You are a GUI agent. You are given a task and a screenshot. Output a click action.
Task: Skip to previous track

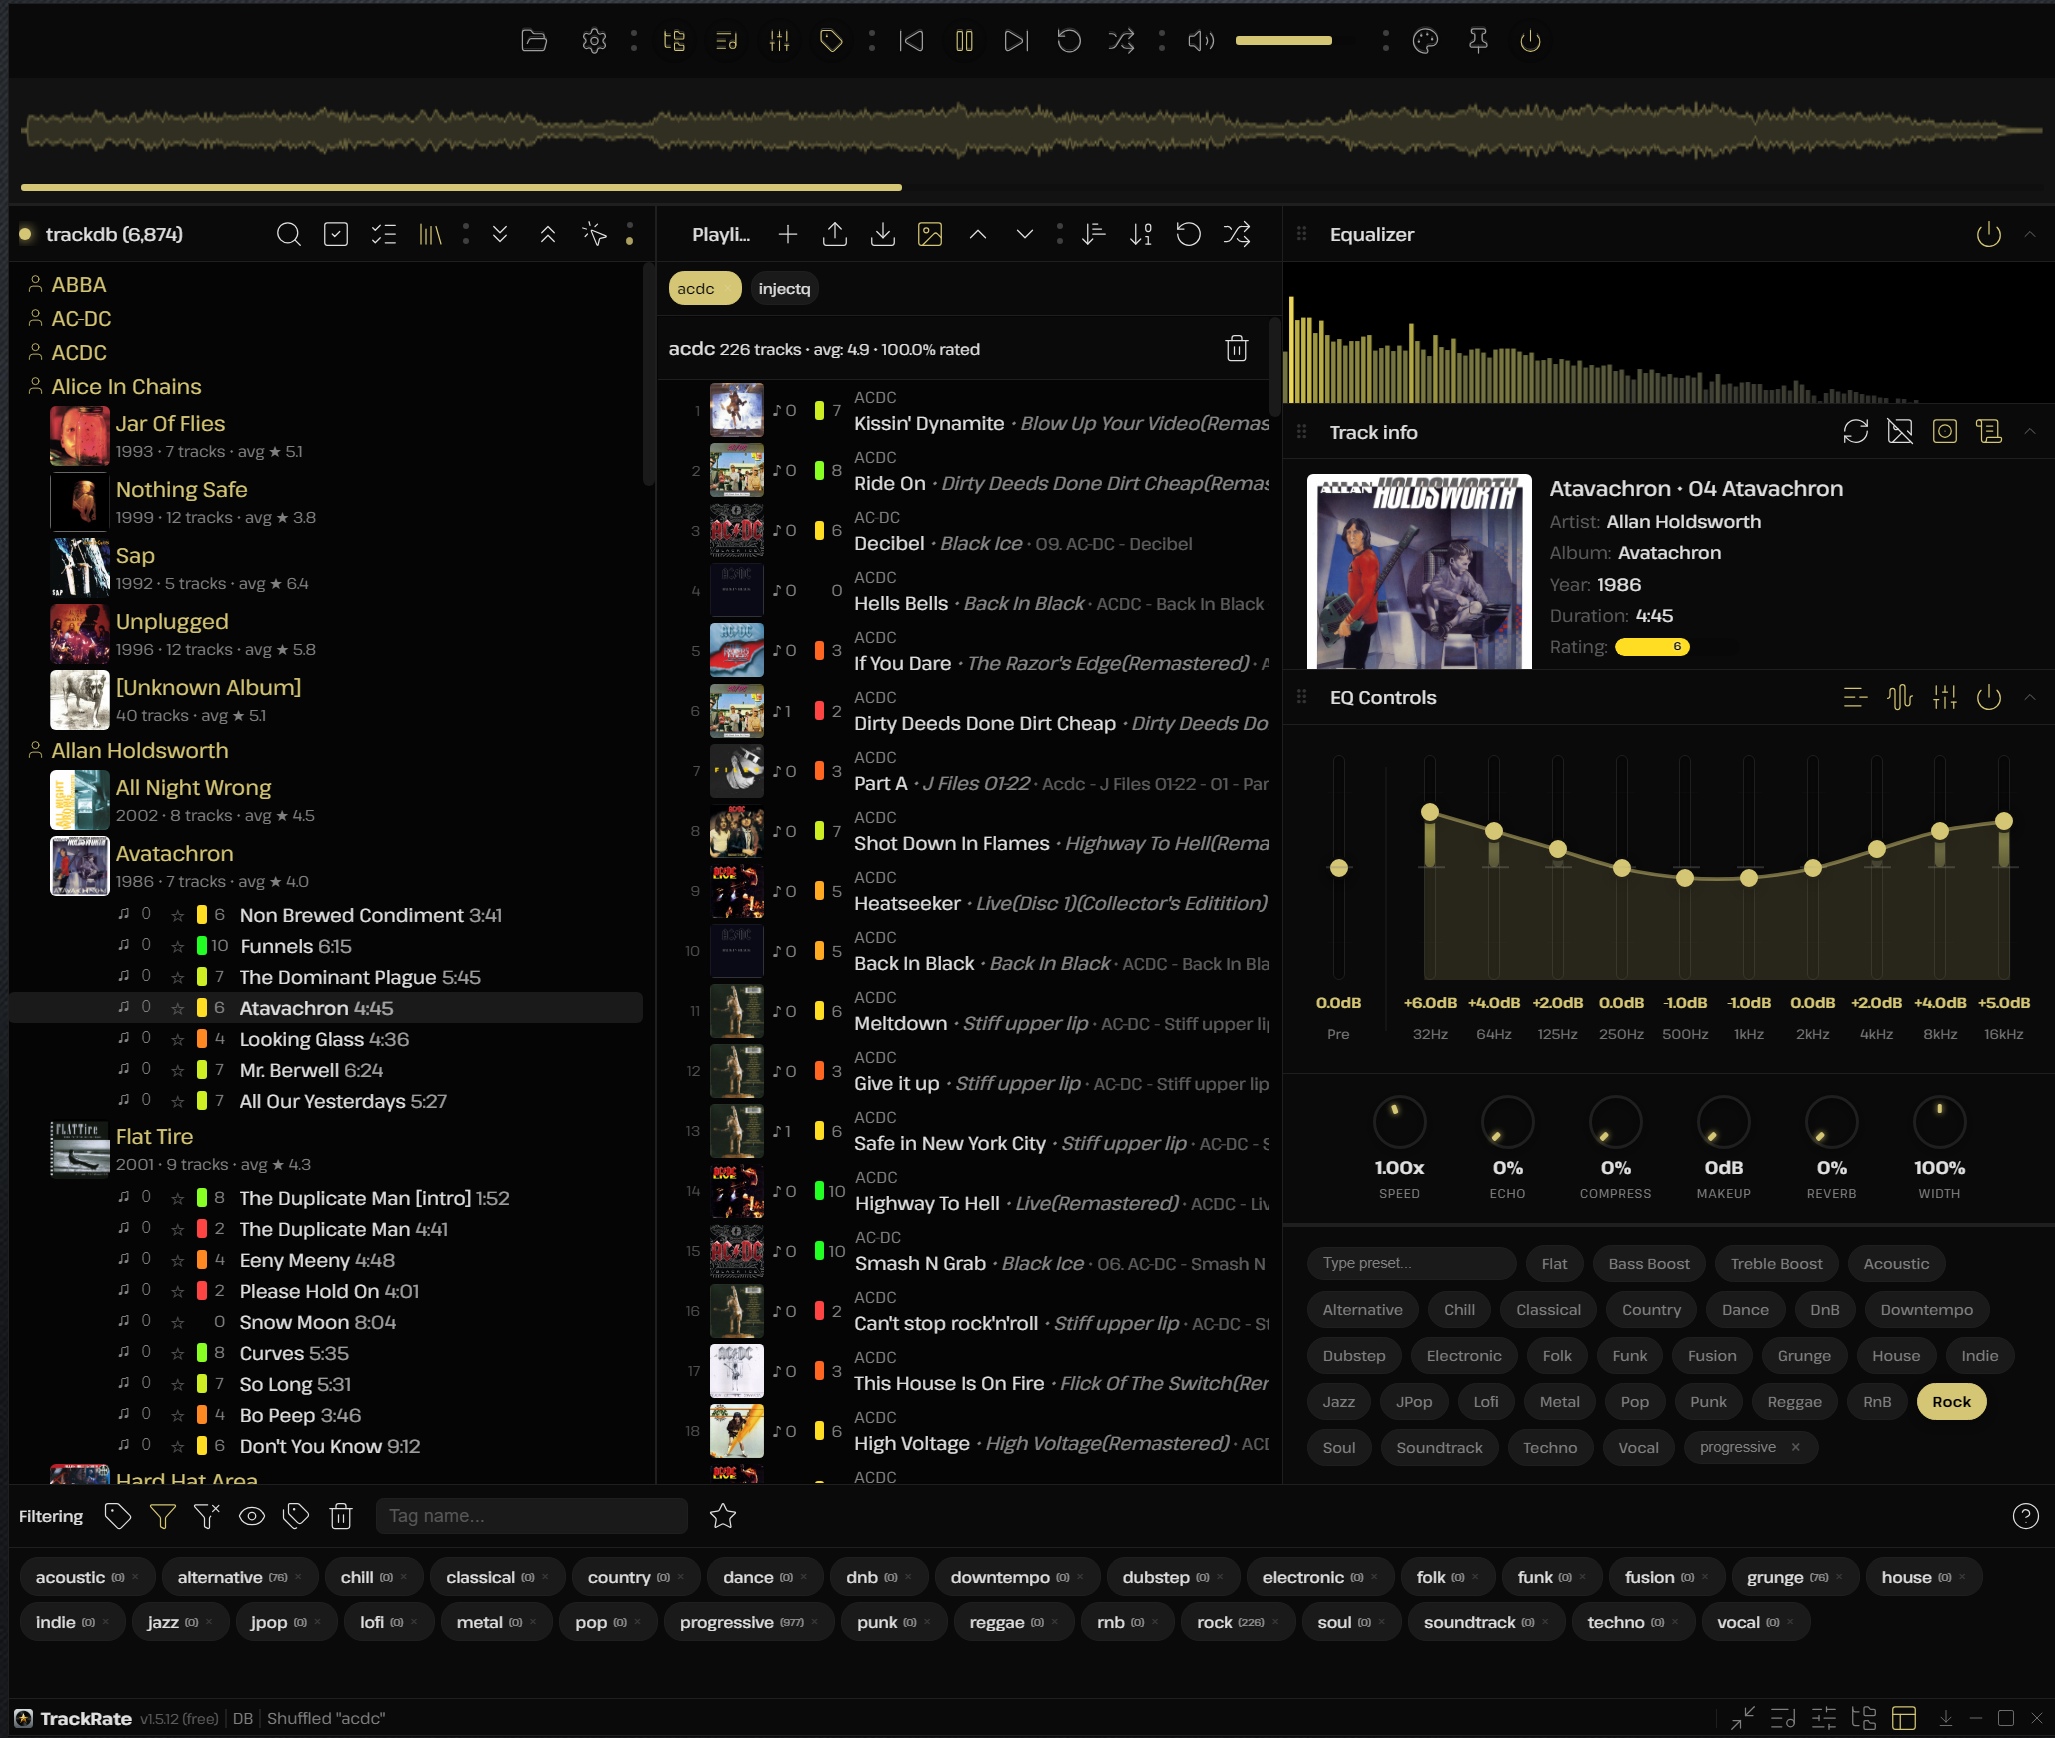(x=911, y=41)
